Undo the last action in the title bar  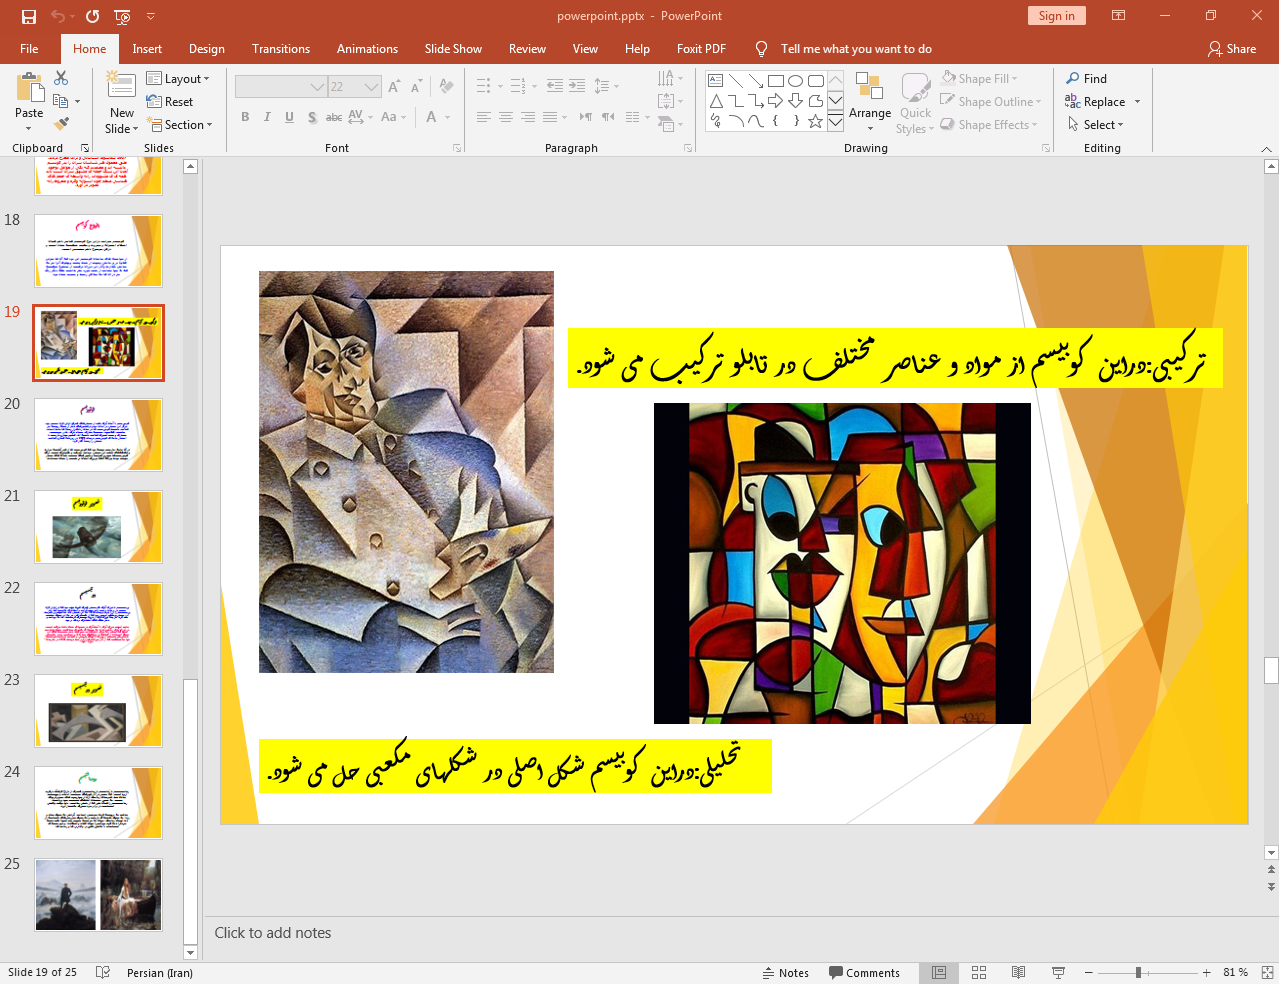click(58, 16)
